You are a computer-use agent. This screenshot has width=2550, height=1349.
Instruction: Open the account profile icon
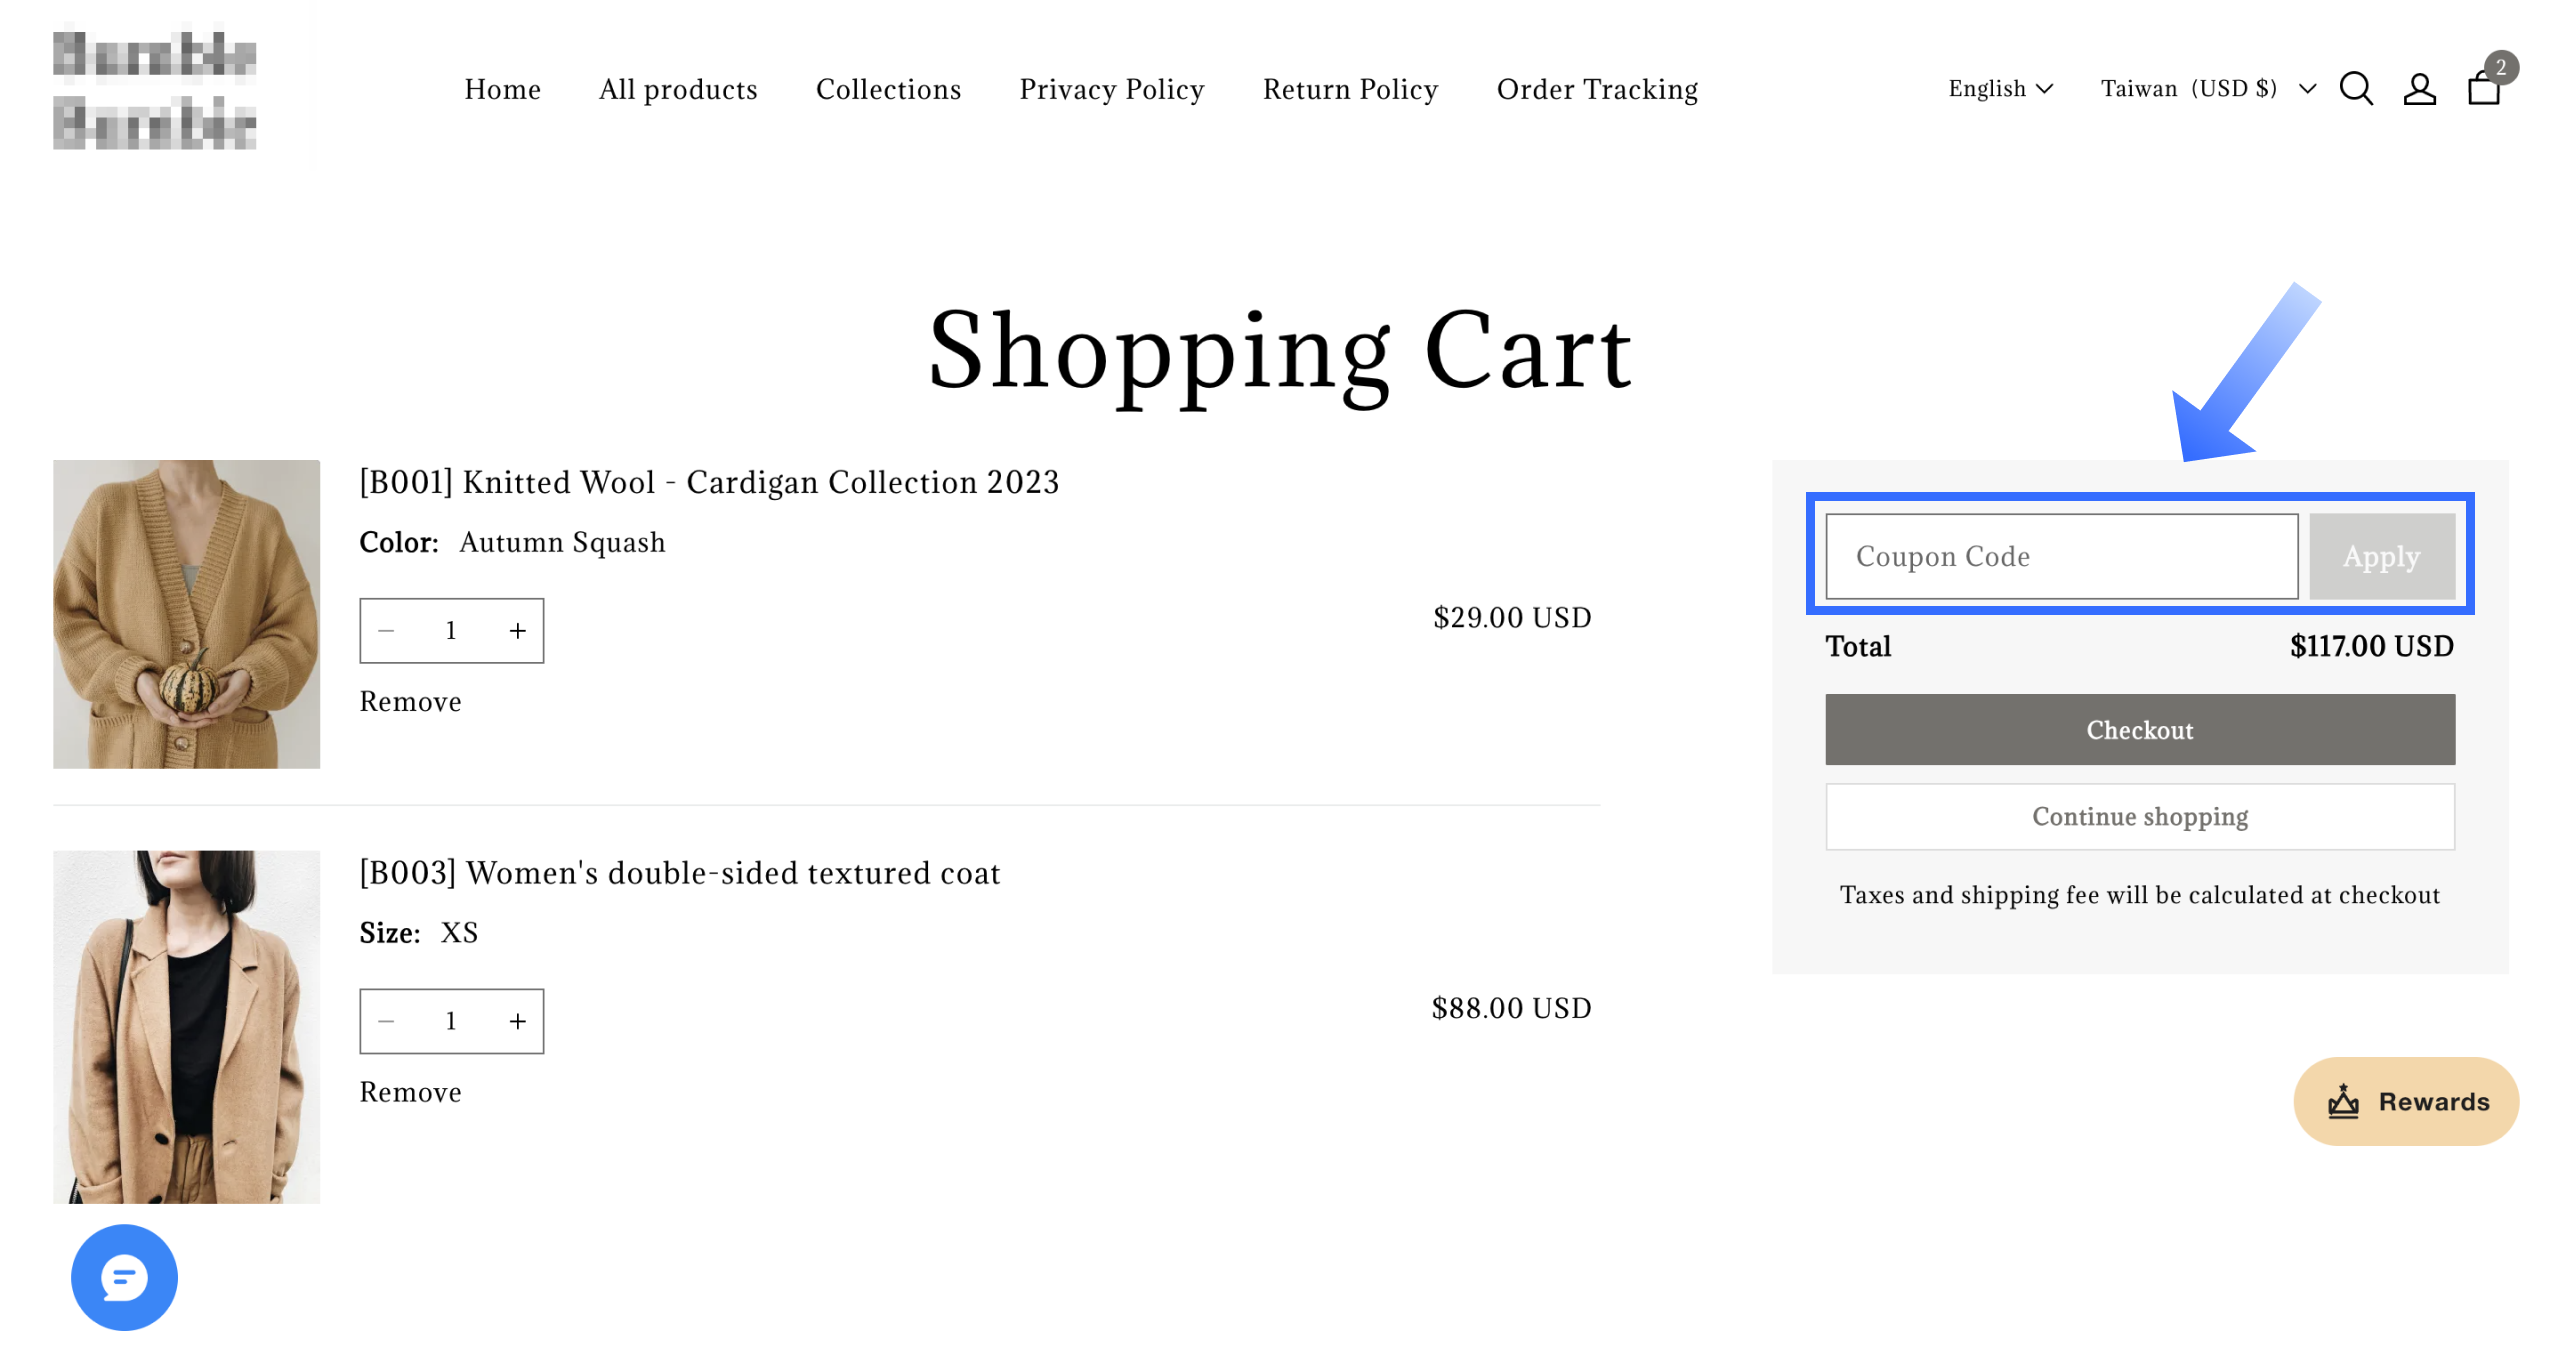(x=2418, y=89)
